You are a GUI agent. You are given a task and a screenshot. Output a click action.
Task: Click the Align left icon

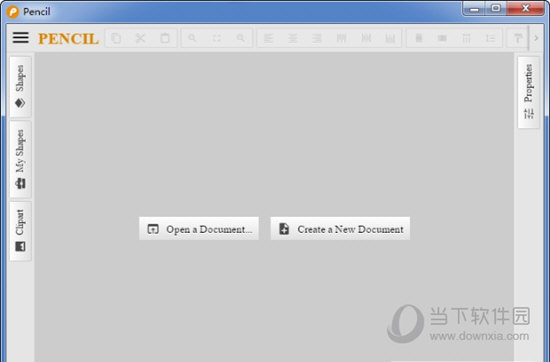tap(268, 38)
